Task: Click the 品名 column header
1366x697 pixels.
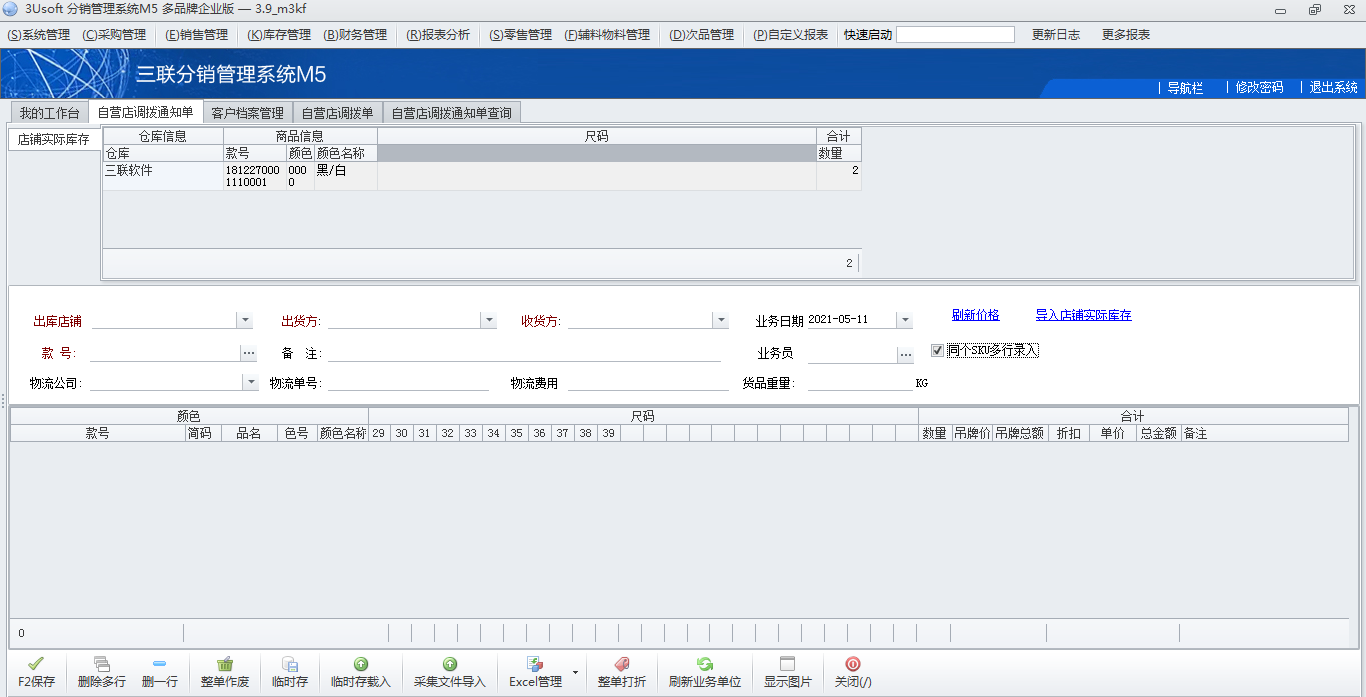Action: [x=248, y=433]
